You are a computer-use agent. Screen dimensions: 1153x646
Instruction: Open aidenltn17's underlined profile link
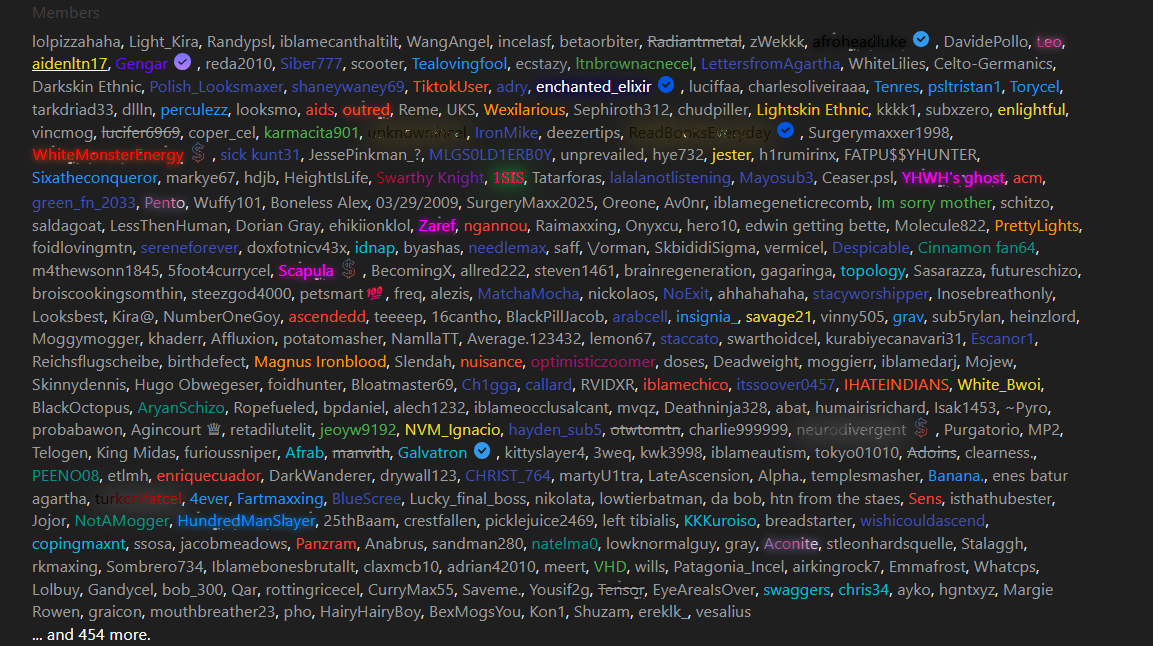tap(70, 64)
